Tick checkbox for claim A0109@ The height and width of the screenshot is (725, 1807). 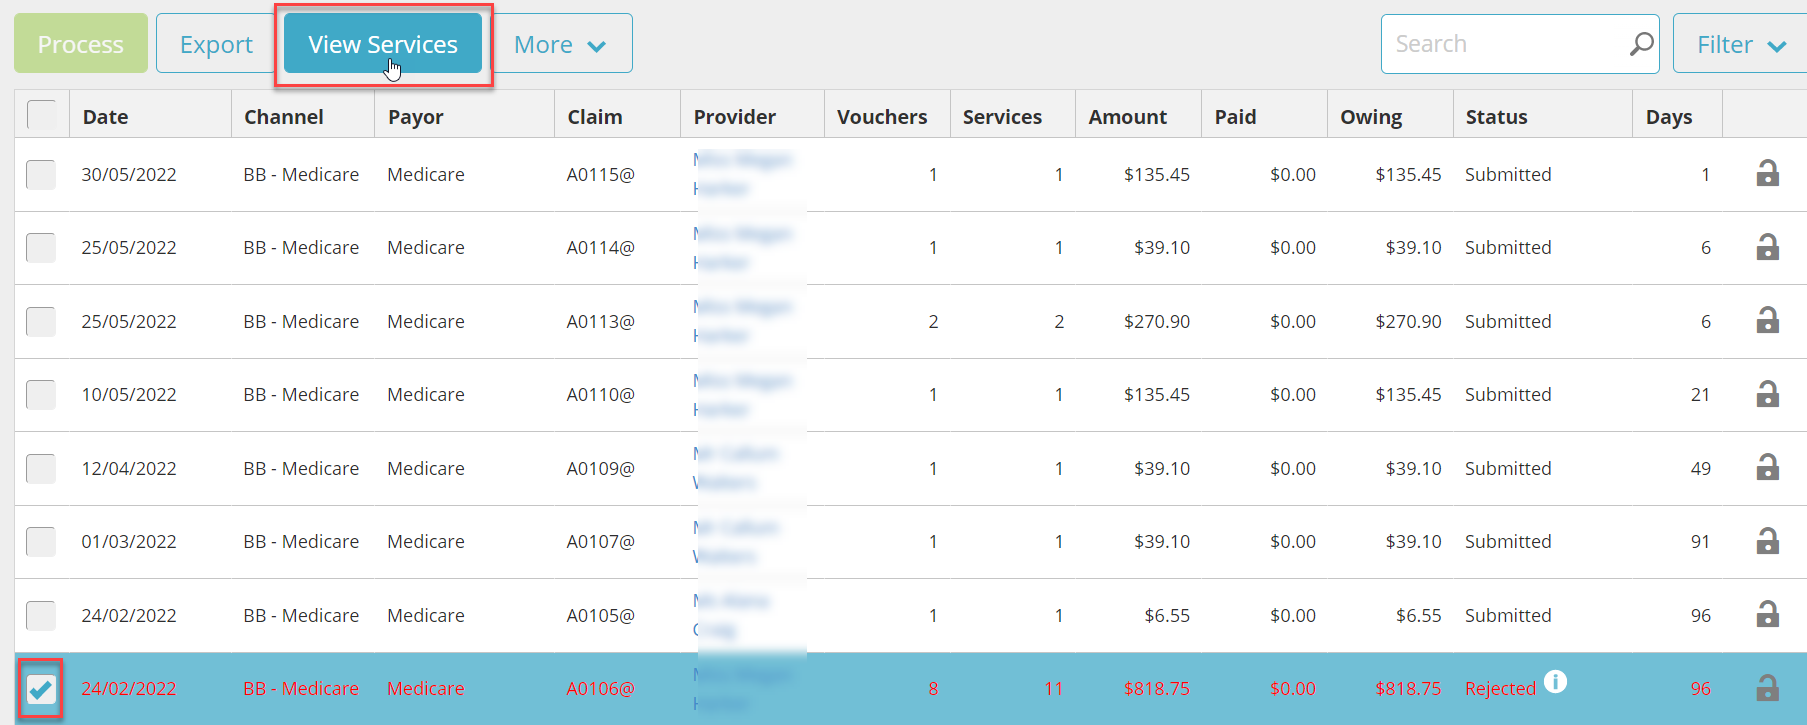pos(41,468)
